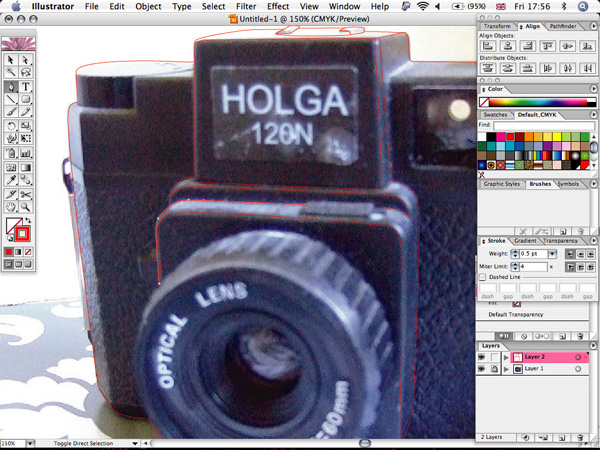Open the zoom level dropdown at bottom-left

coord(30,443)
